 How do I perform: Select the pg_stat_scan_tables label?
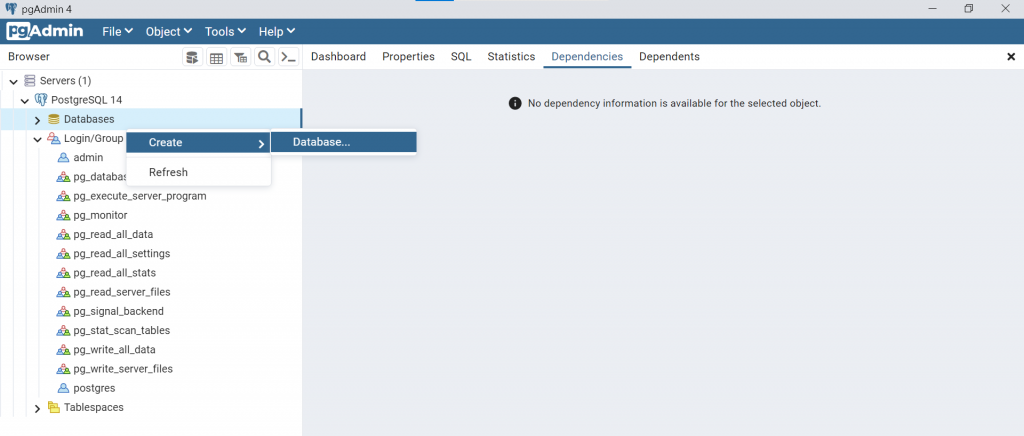(122, 331)
